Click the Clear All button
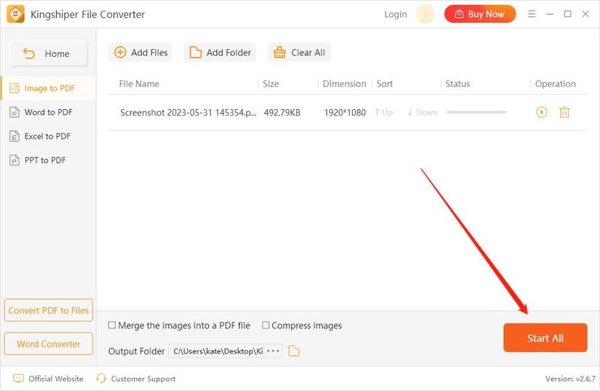This screenshot has height=391, width=600. 299,52
